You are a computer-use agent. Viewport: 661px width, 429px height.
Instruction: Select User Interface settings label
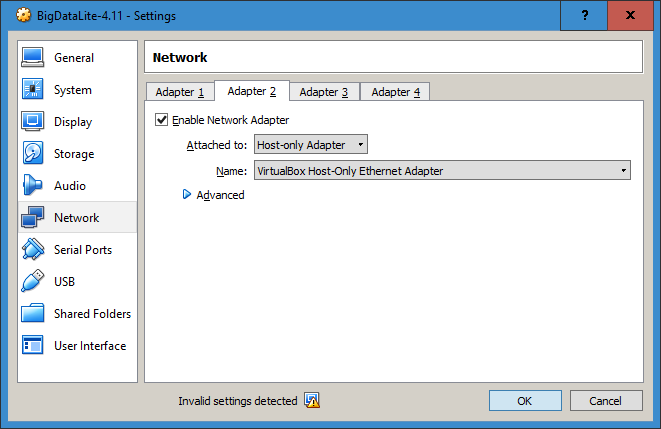tap(90, 346)
